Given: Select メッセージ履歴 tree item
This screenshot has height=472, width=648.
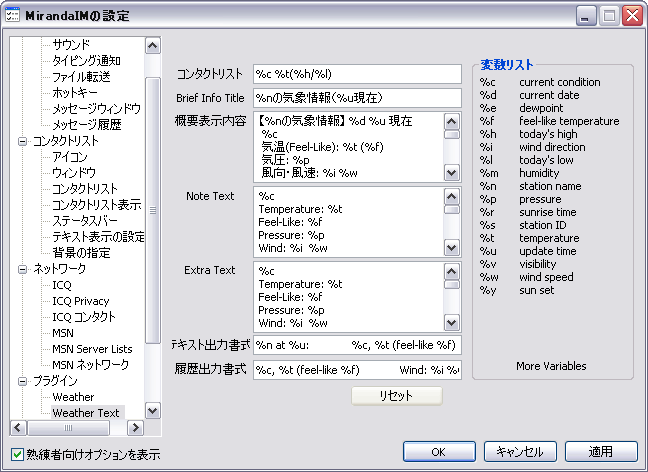Looking at the screenshot, I should click(87, 125).
